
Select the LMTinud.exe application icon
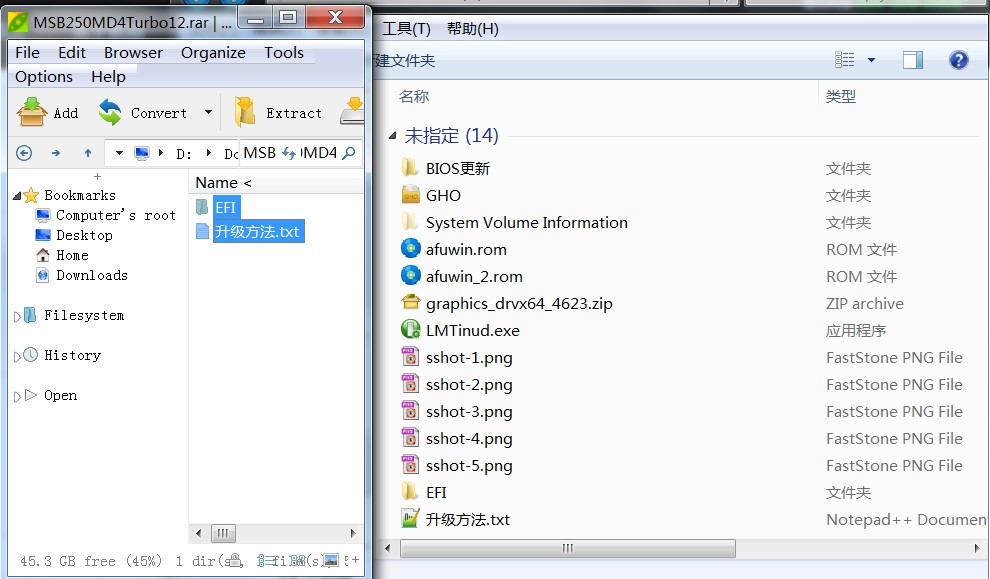point(410,329)
